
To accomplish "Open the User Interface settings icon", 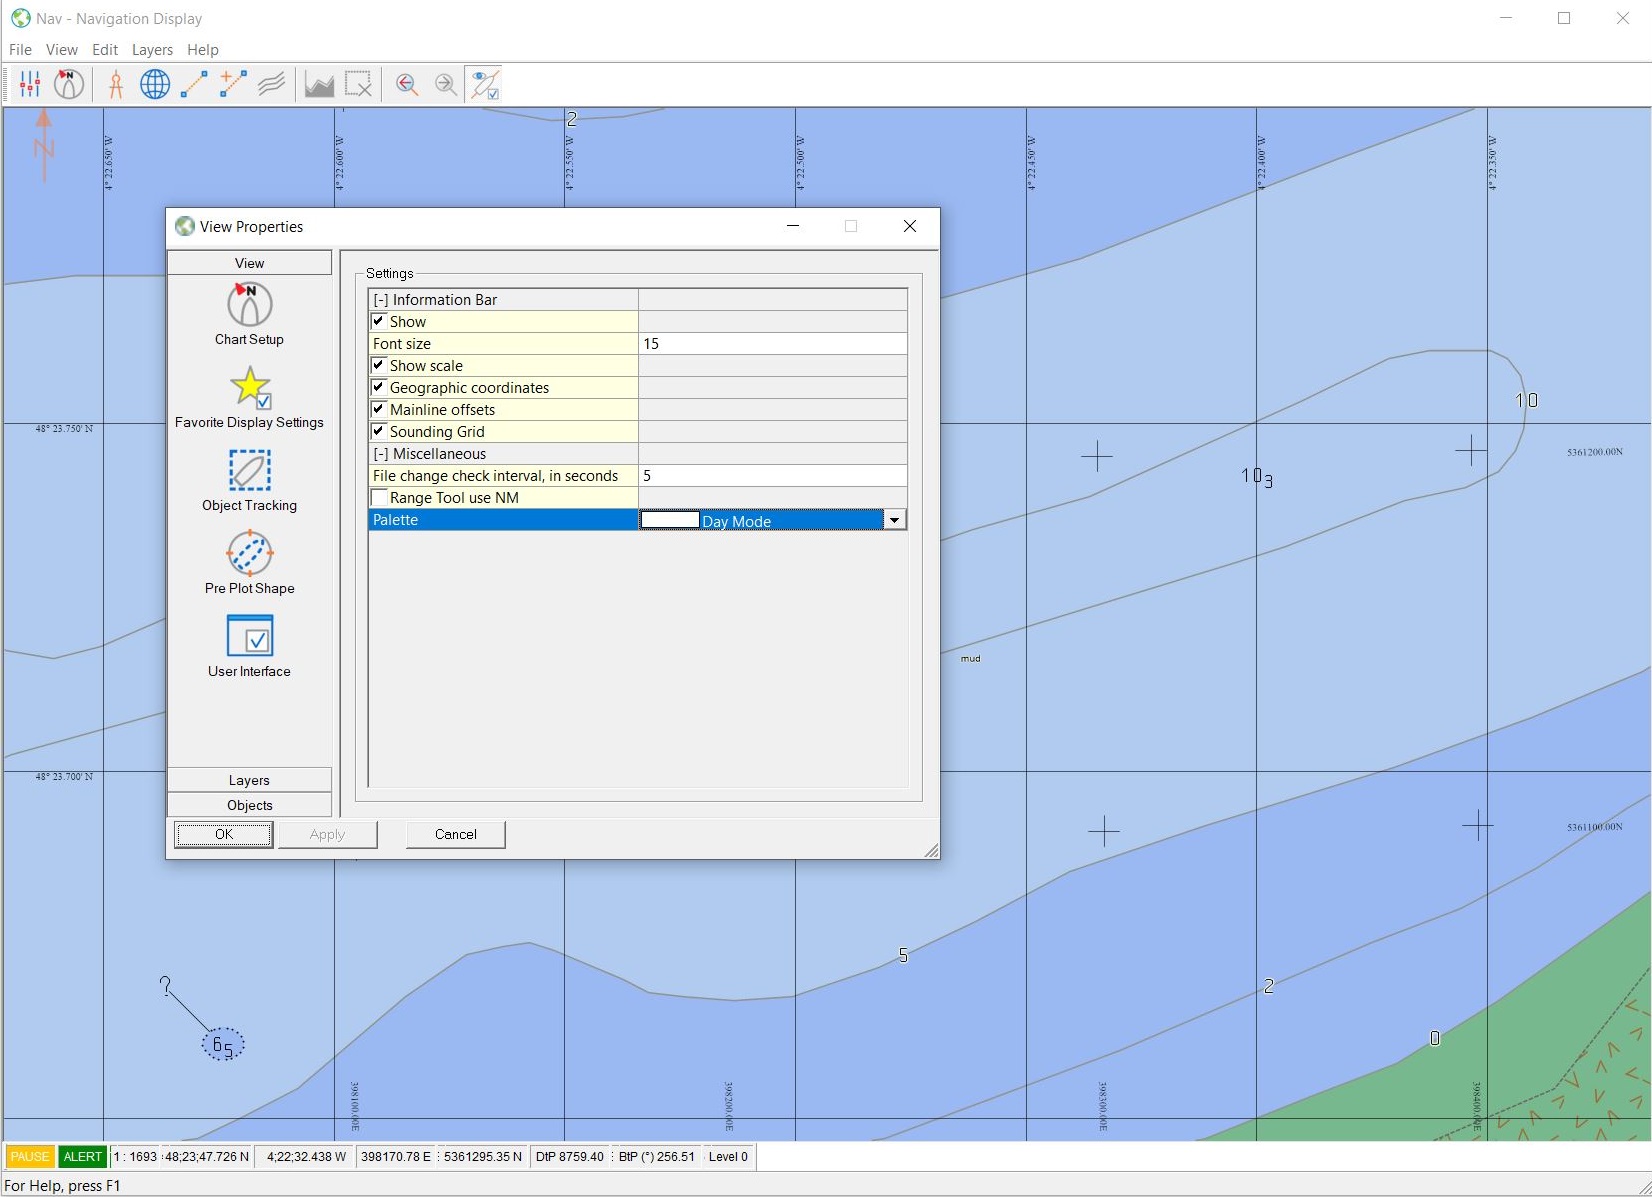I will click(x=249, y=636).
